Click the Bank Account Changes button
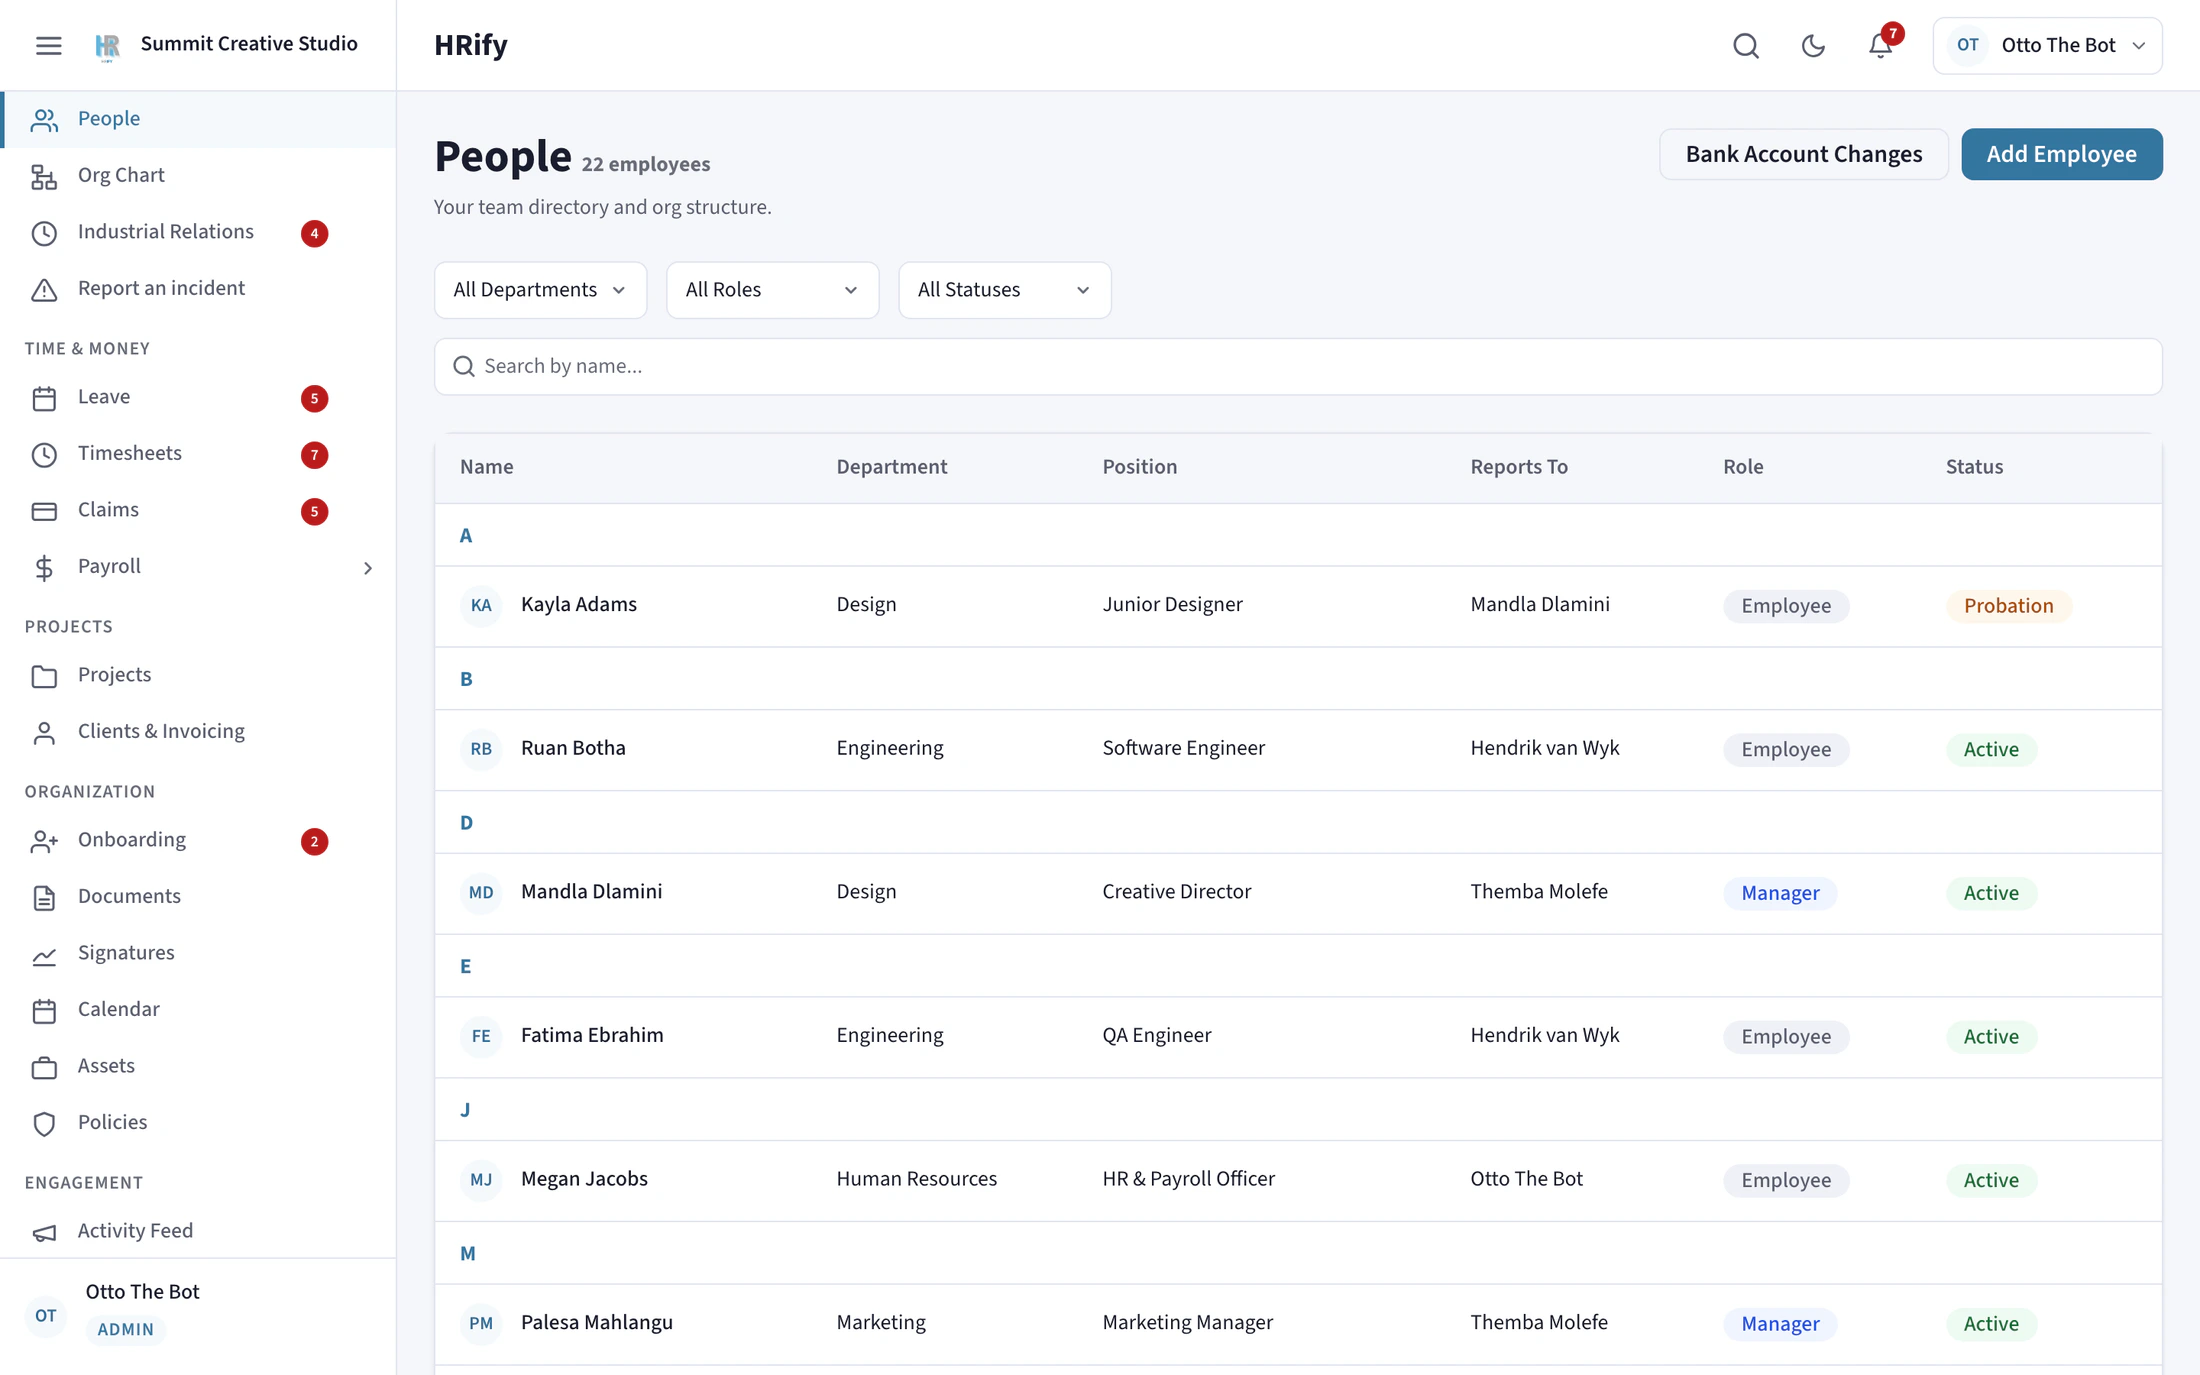Image resolution: width=2200 pixels, height=1375 pixels. point(1803,154)
